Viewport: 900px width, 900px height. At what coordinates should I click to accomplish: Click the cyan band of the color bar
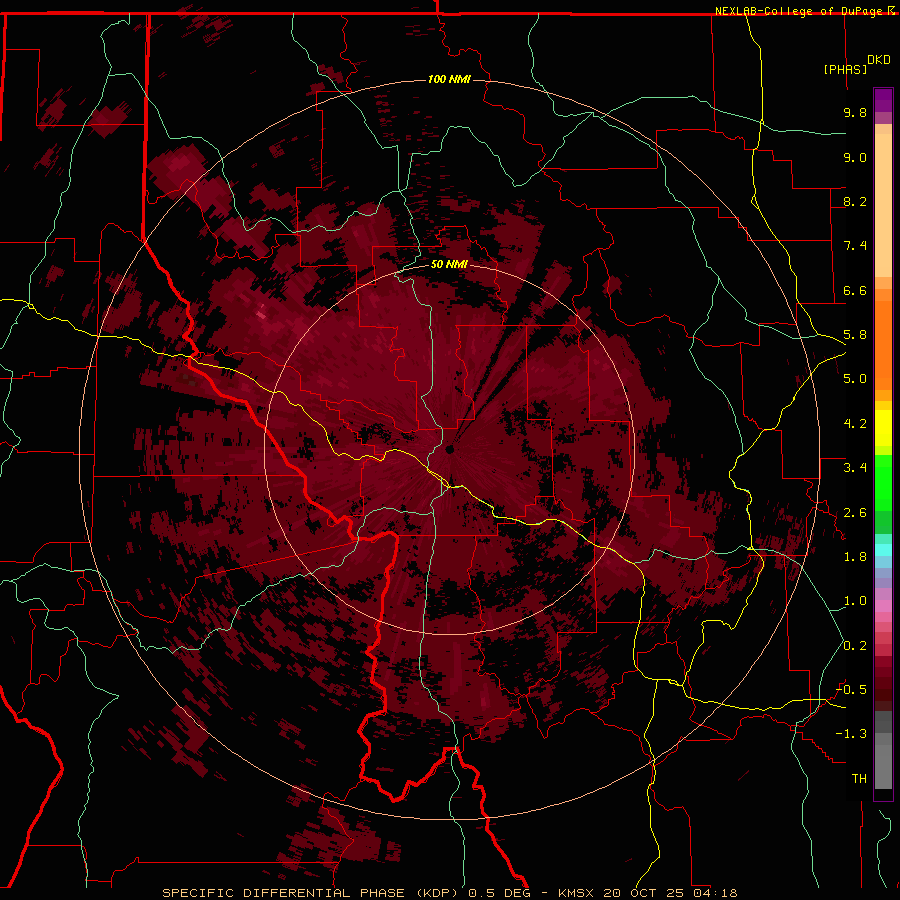883,550
